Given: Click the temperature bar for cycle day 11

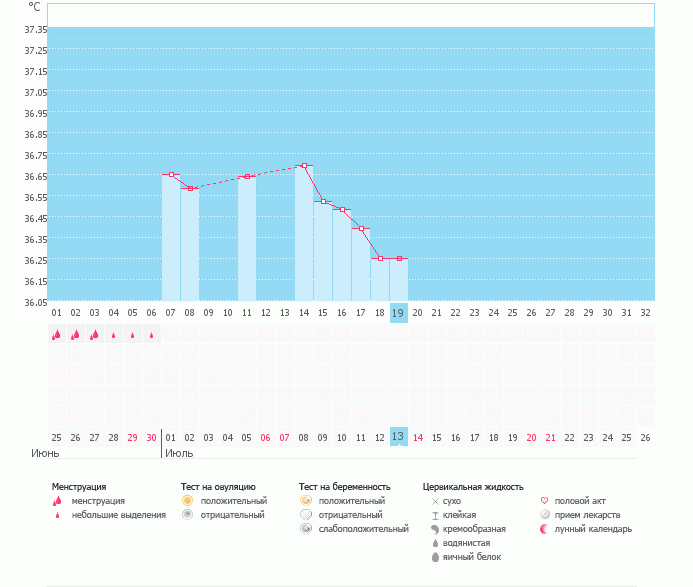Looking at the screenshot, I should [247, 238].
